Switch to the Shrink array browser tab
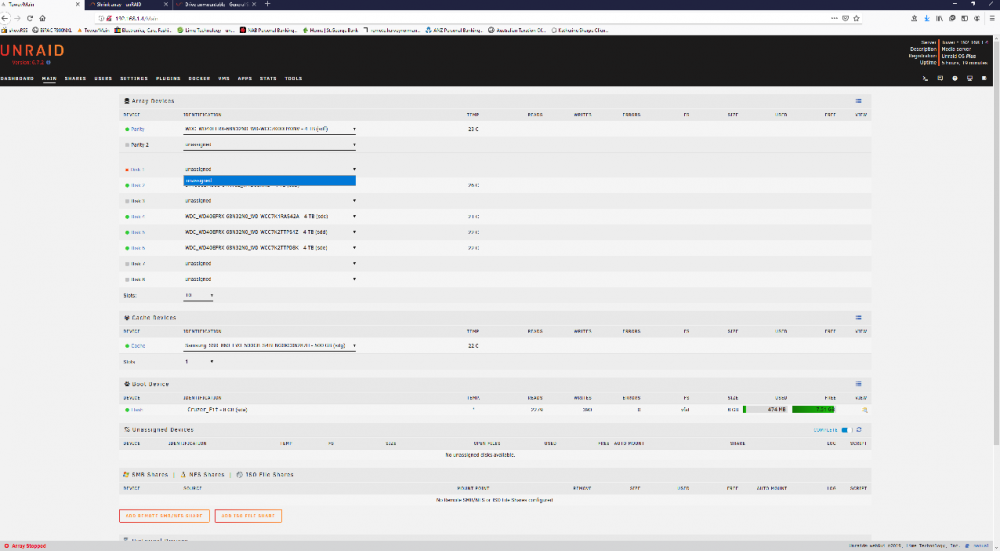This screenshot has height=551, width=1000. coord(128,4)
